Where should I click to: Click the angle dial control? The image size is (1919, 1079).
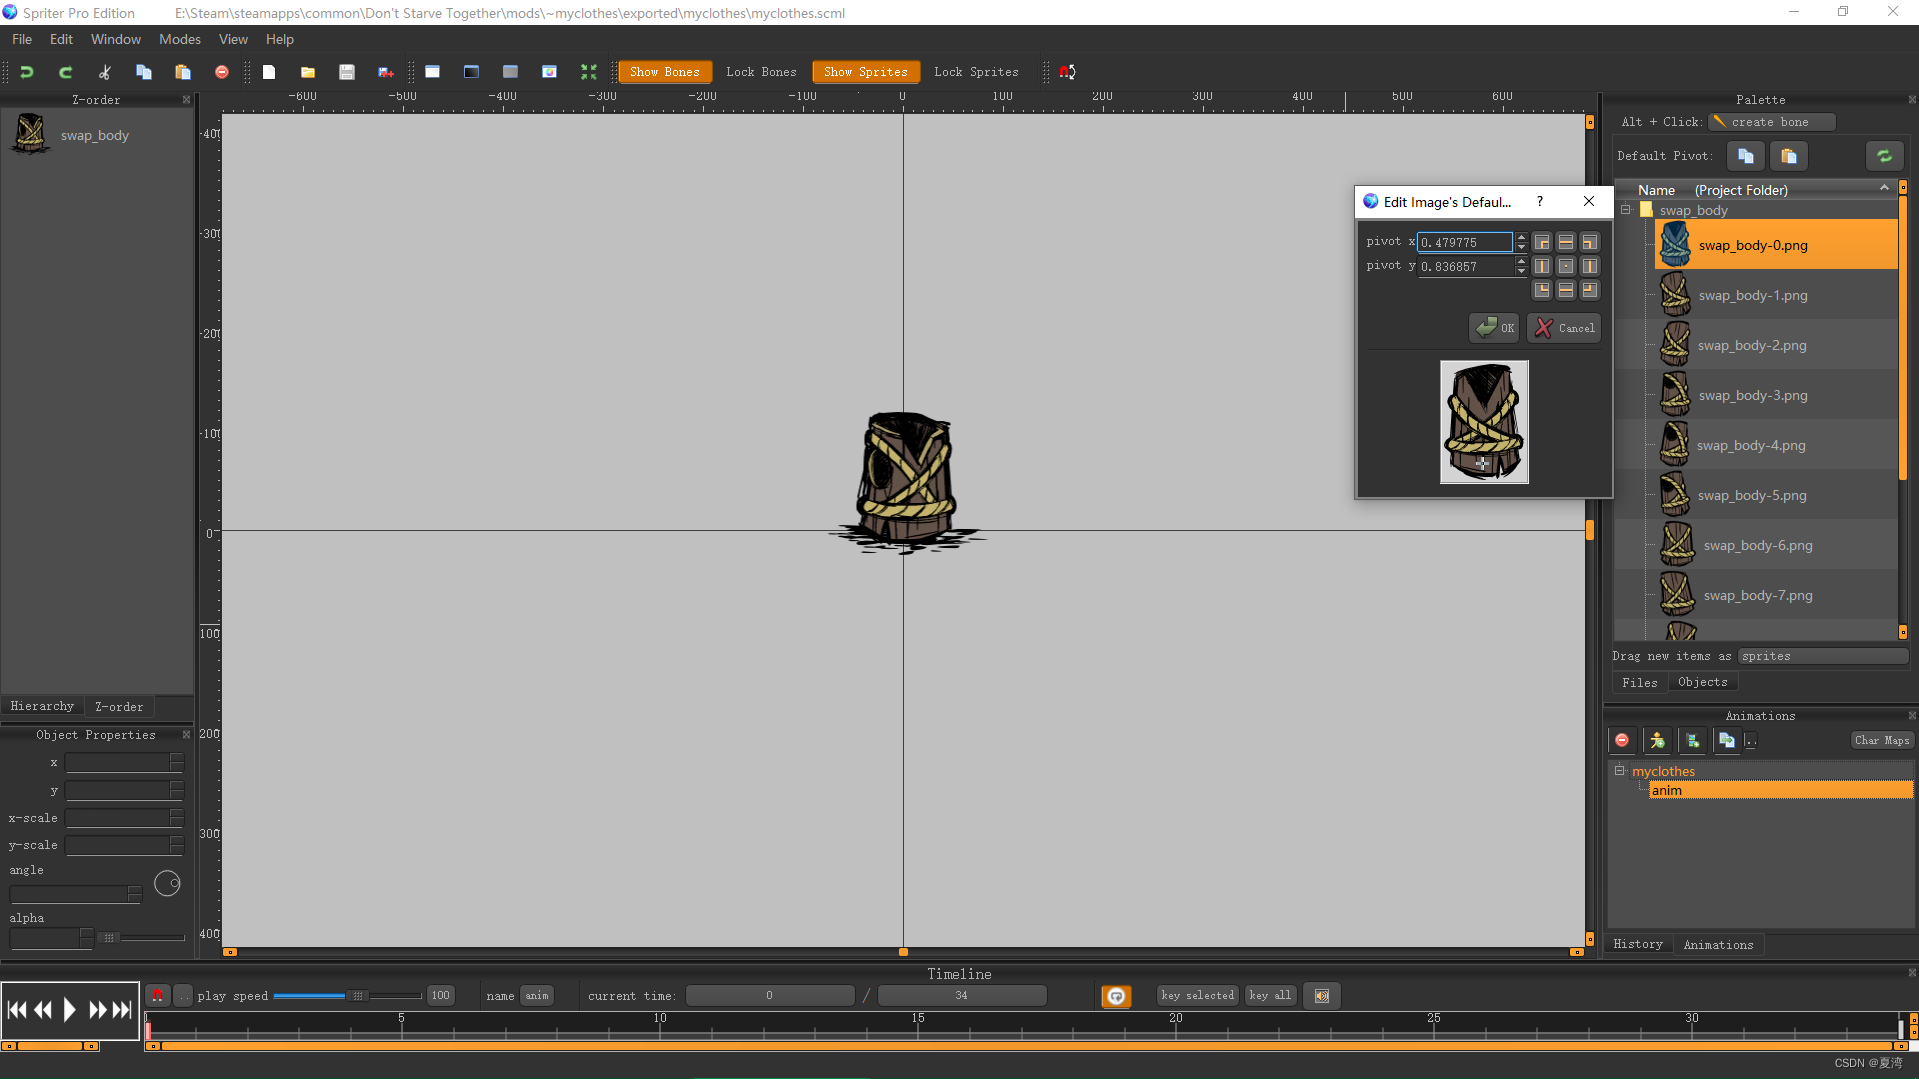[167, 883]
